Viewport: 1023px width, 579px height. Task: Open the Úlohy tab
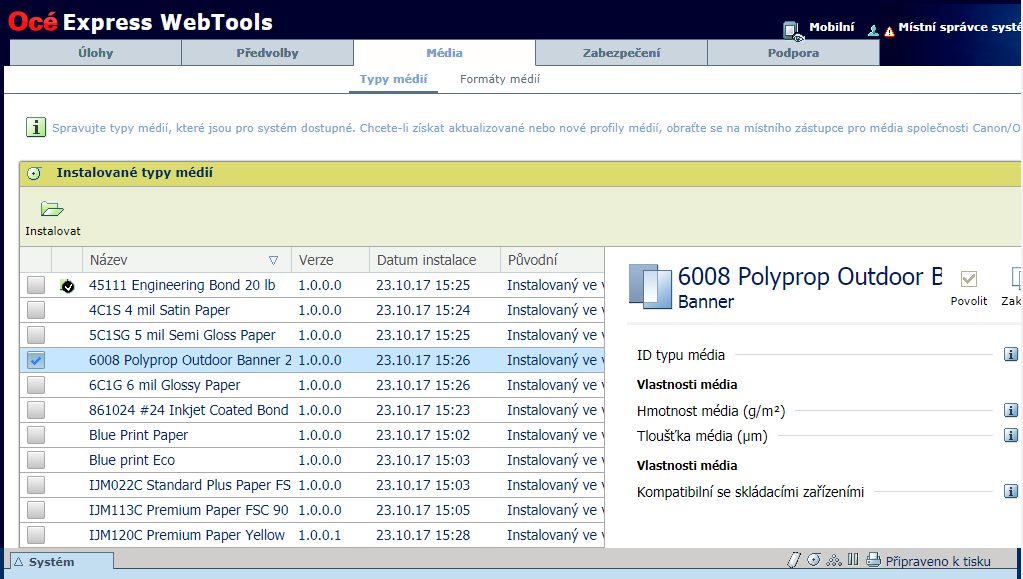96,53
